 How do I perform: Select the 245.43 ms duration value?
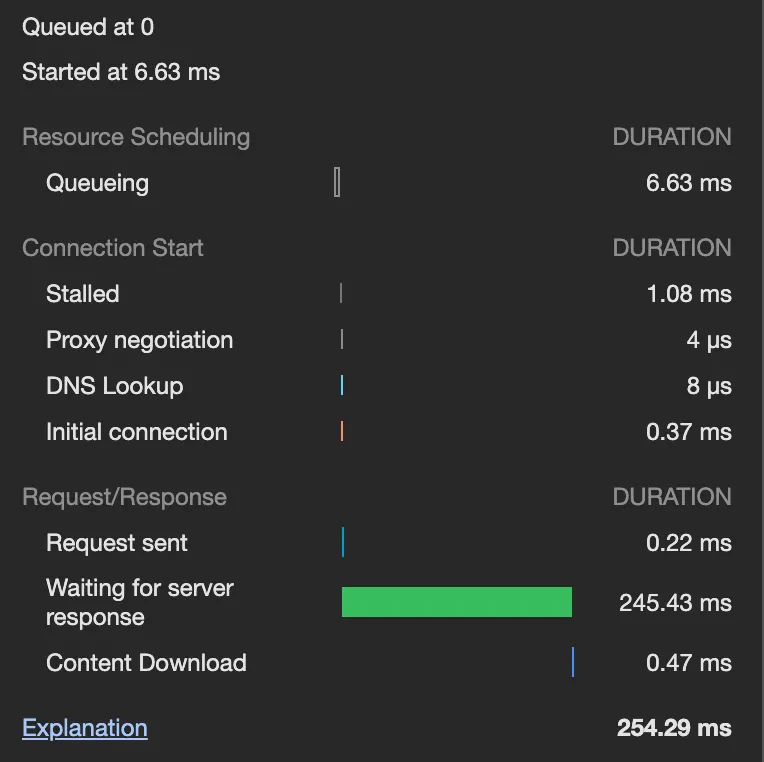(x=675, y=603)
